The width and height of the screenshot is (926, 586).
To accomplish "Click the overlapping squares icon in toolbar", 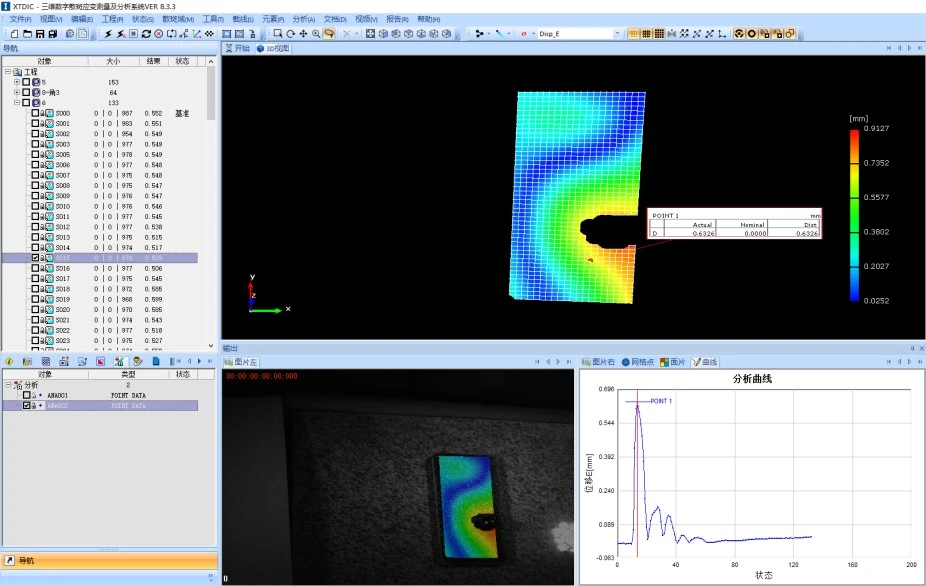I will click(790, 34).
